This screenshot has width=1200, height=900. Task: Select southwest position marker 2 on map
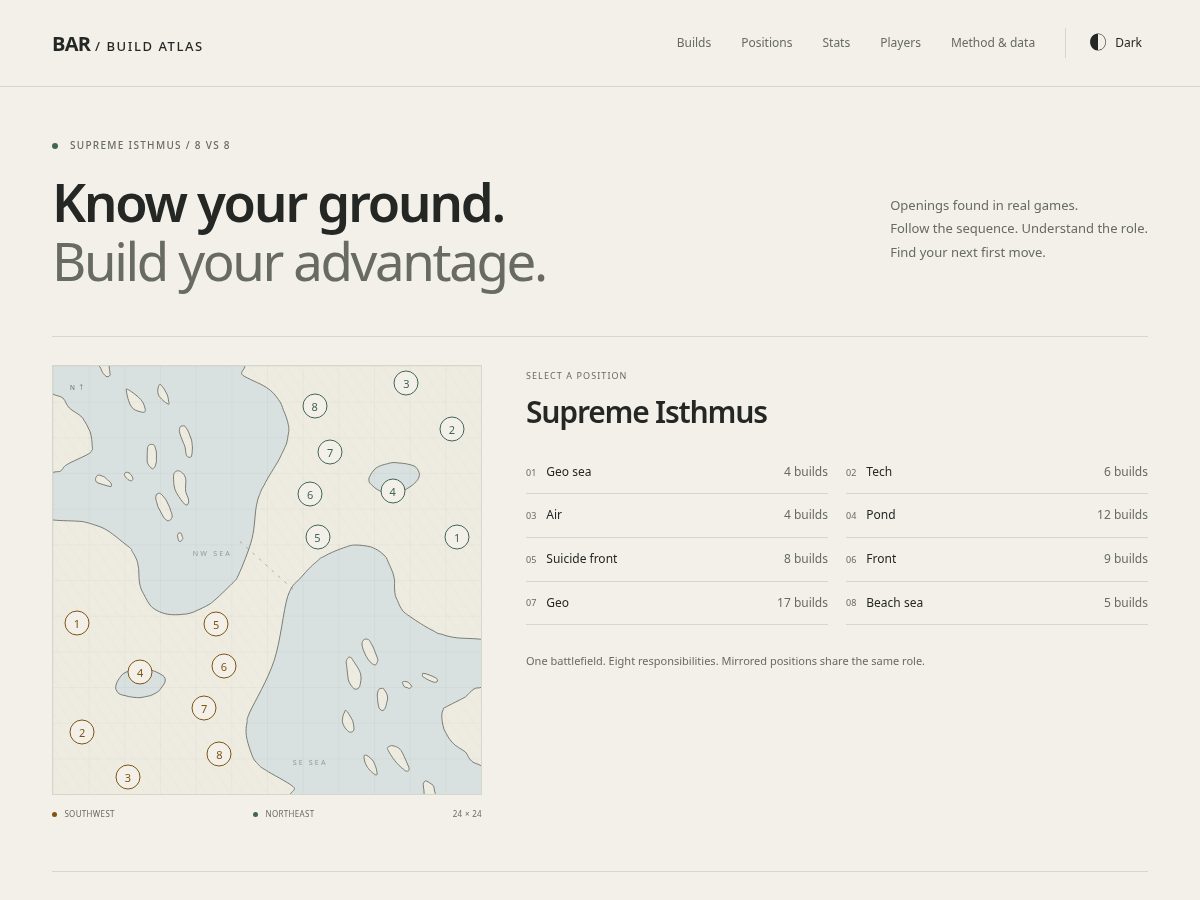[82, 732]
